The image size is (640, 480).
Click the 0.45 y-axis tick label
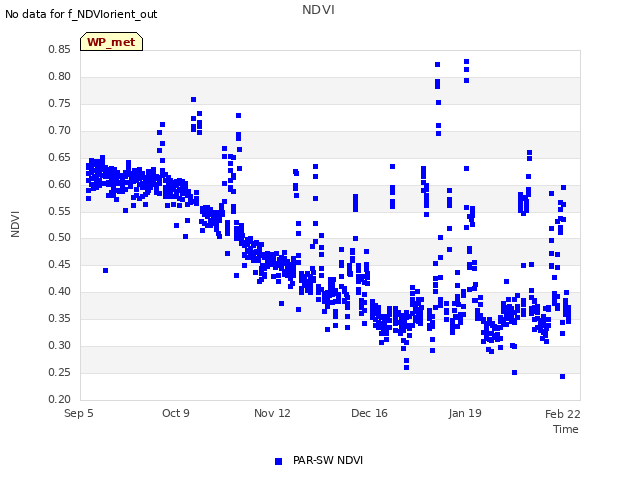(x=59, y=264)
